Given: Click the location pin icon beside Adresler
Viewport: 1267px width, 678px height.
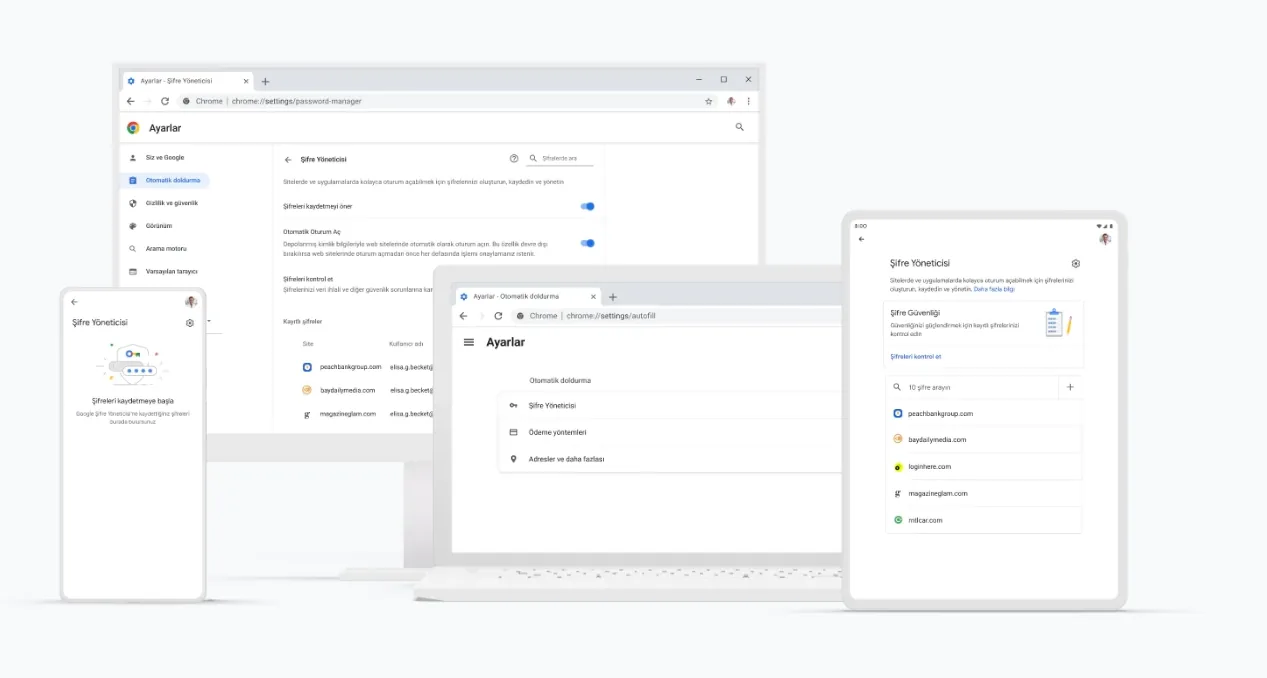Looking at the screenshot, I should (513, 459).
